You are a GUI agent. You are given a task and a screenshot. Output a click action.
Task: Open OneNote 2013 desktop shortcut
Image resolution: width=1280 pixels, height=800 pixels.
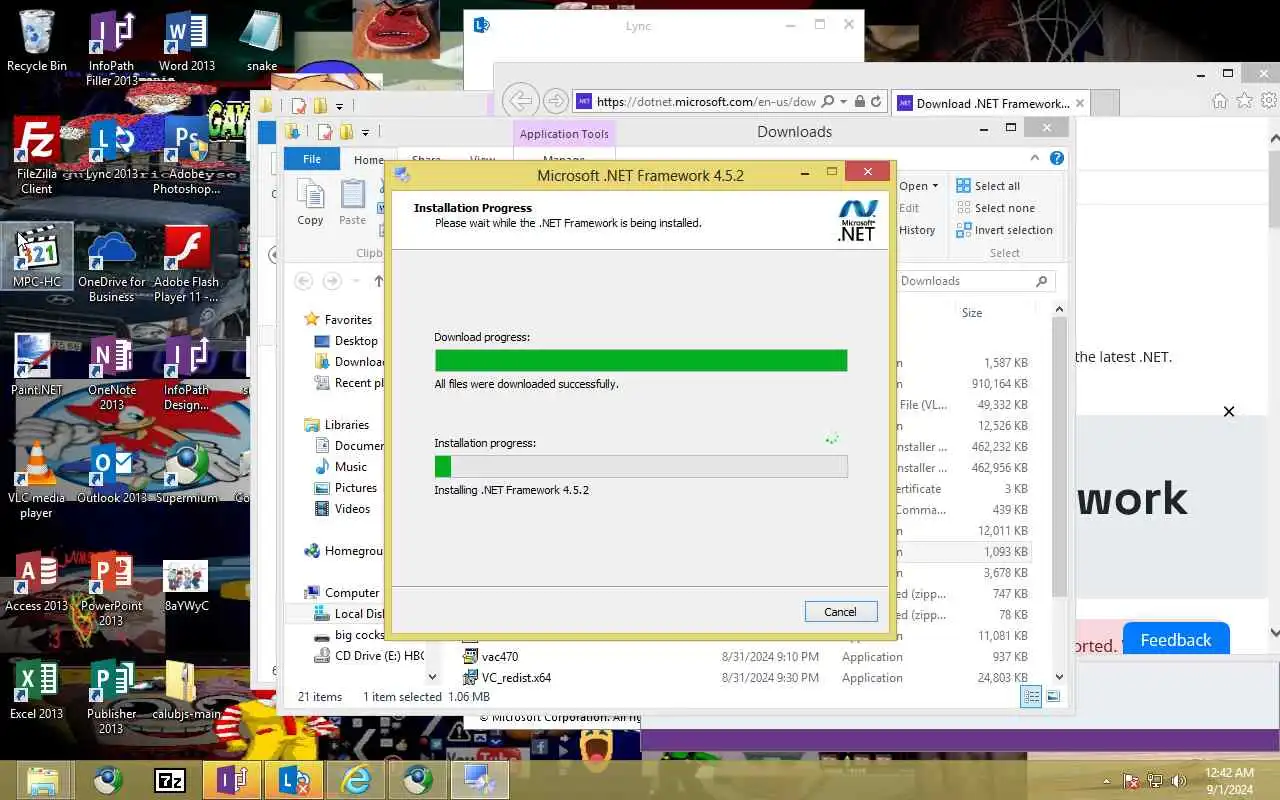(x=111, y=372)
